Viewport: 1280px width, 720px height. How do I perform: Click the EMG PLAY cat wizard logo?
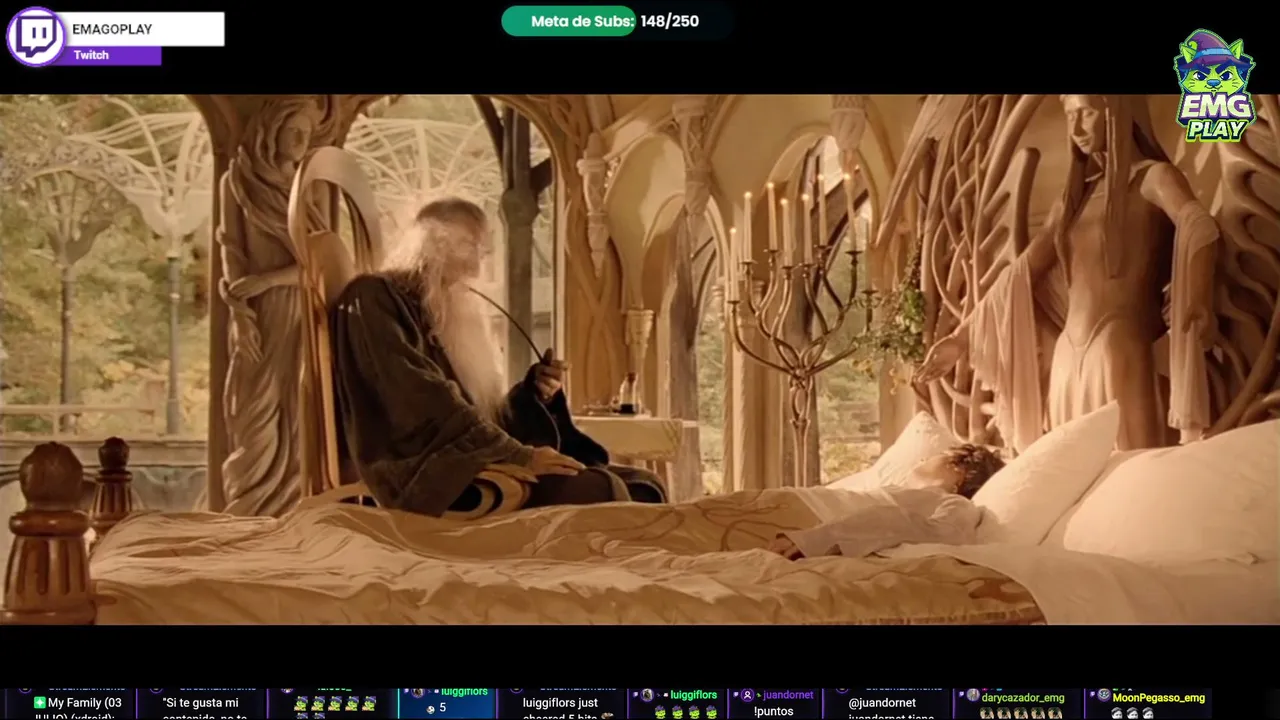(1214, 87)
